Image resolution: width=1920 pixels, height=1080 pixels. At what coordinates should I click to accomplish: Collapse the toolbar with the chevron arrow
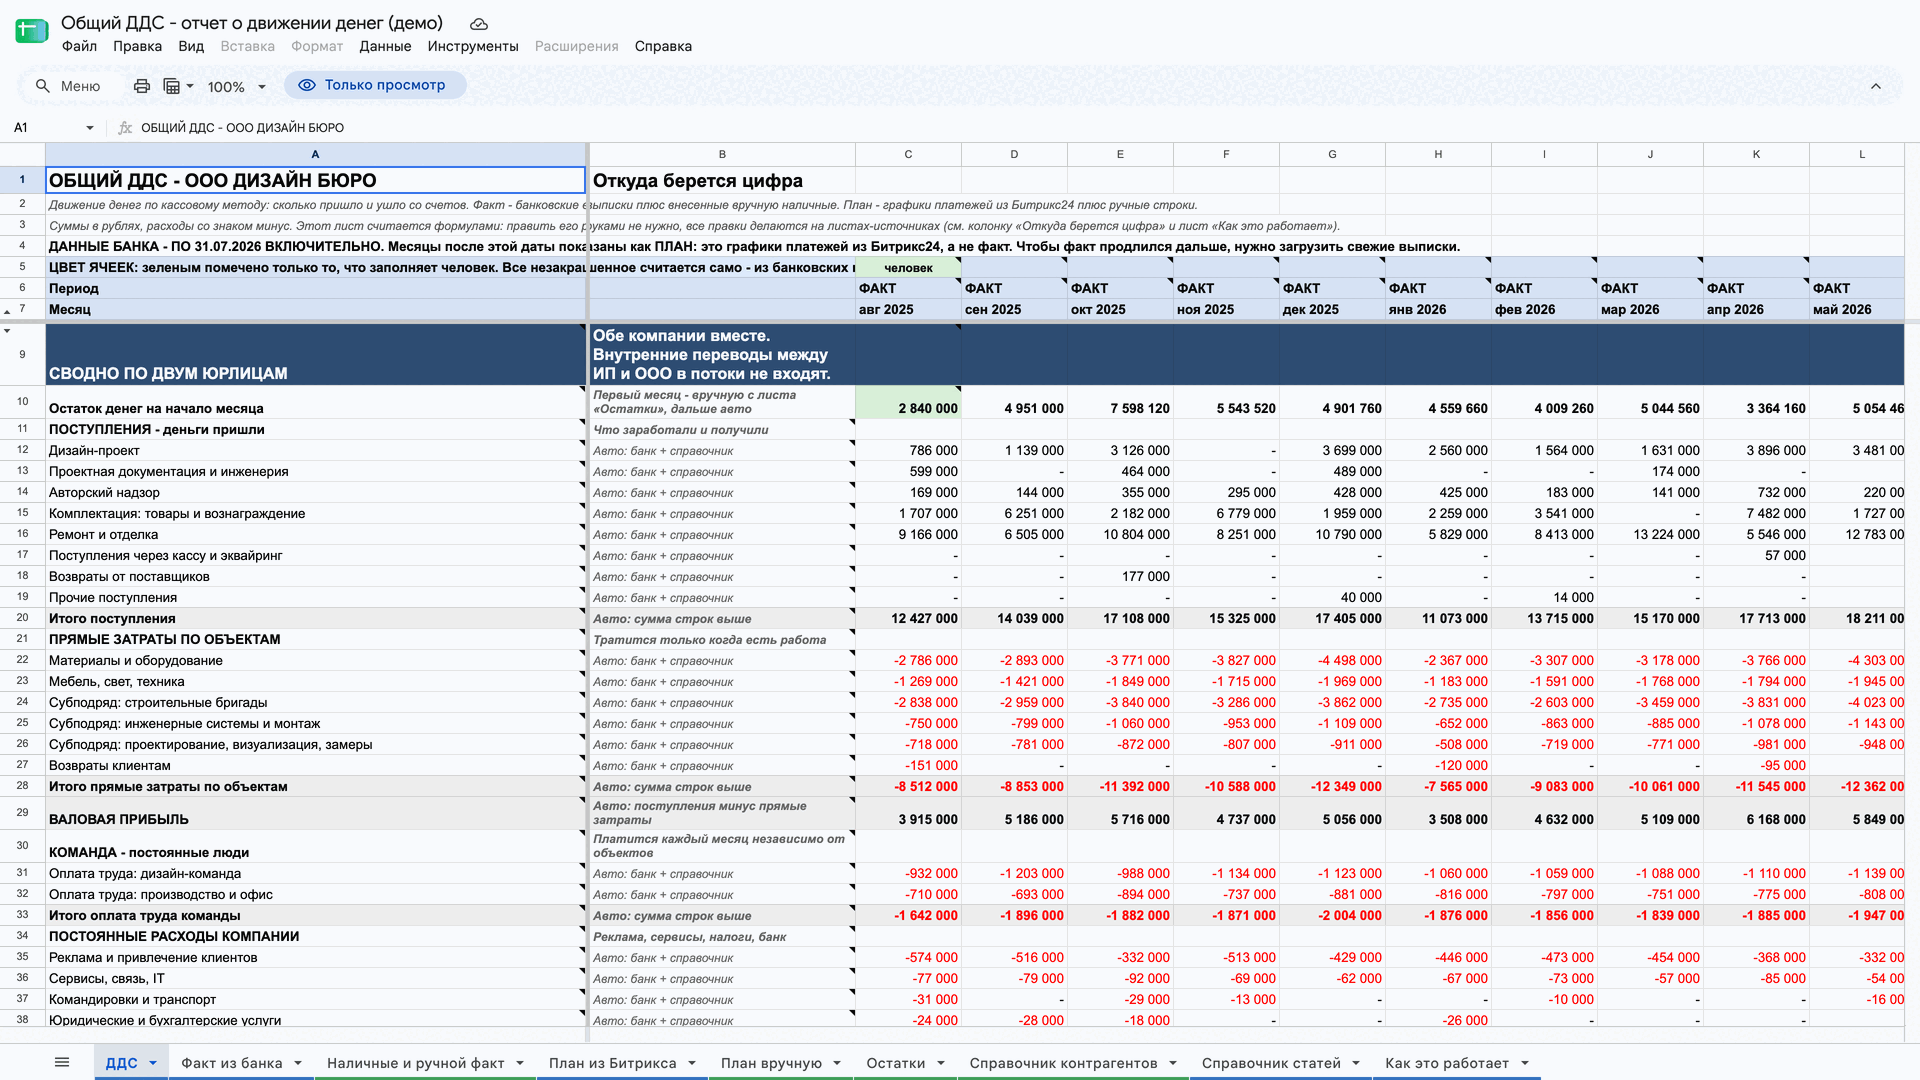tap(1876, 86)
